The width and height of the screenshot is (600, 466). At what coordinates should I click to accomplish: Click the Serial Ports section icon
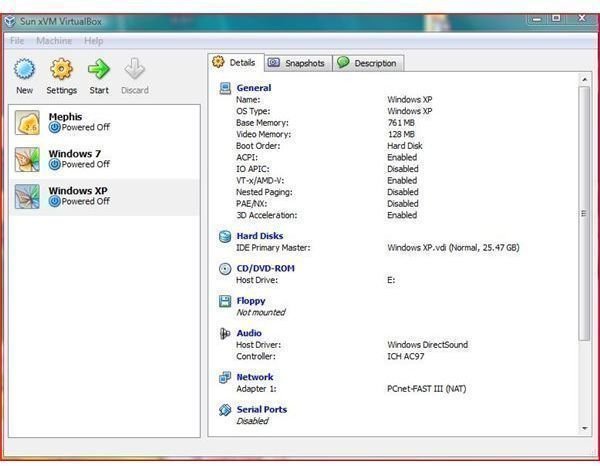click(x=225, y=410)
